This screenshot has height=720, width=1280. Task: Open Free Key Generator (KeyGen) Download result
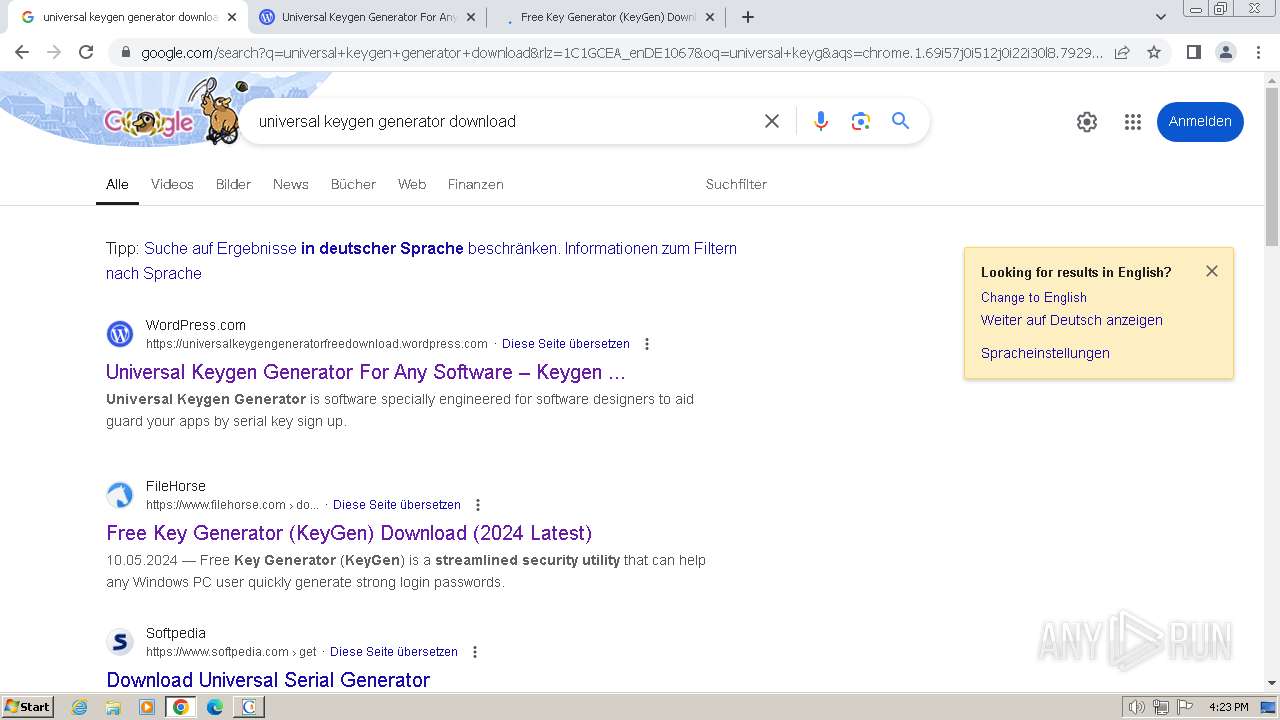pyautogui.click(x=349, y=533)
